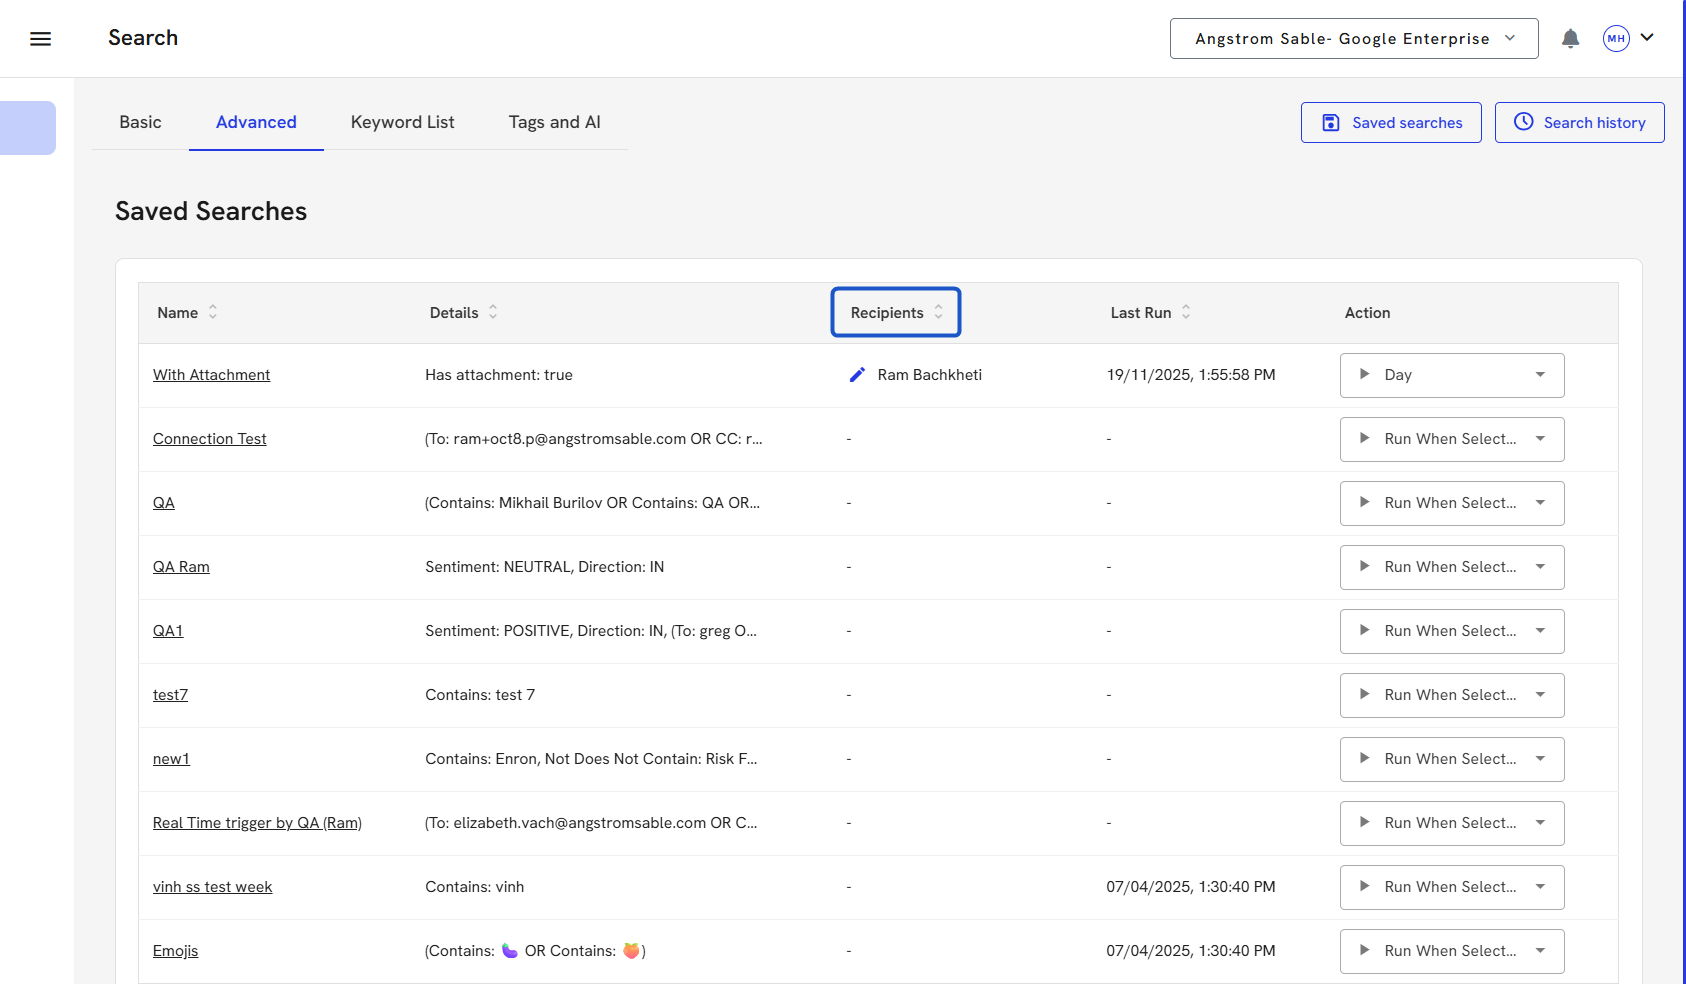Sort by Details column arrows
Viewport: 1686px width, 984px height.
pyautogui.click(x=493, y=313)
